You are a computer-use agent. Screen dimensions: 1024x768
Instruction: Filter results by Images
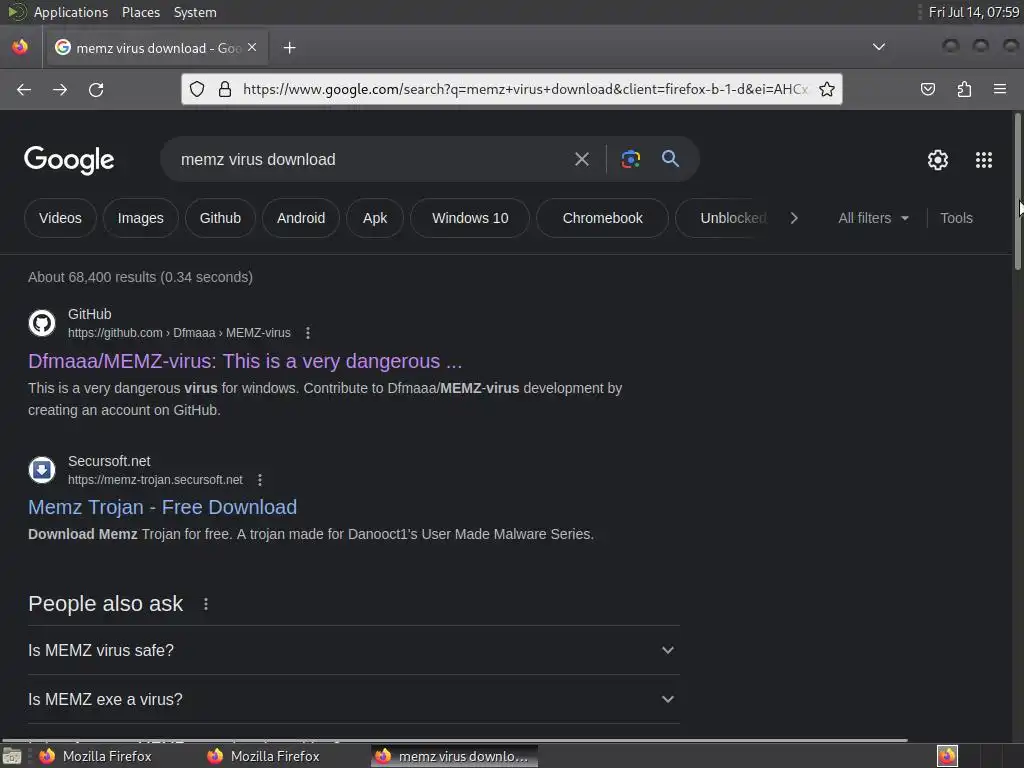(x=140, y=218)
